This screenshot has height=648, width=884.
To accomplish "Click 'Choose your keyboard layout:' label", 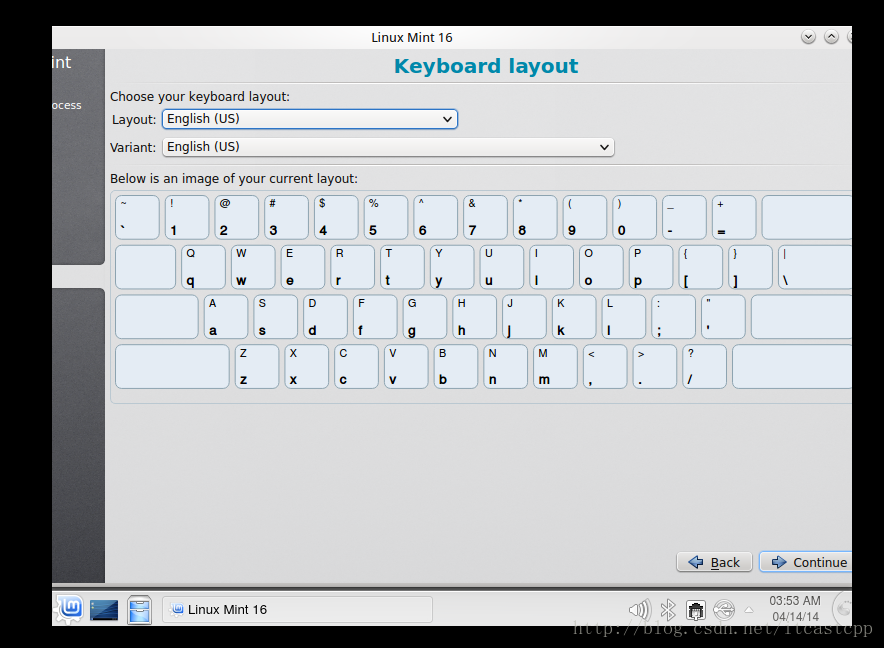I will point(200,96).
